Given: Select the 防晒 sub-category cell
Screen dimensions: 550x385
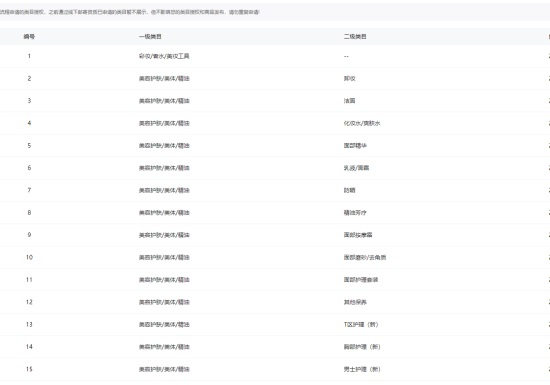Looking at the screenshot, I should 349,190.
